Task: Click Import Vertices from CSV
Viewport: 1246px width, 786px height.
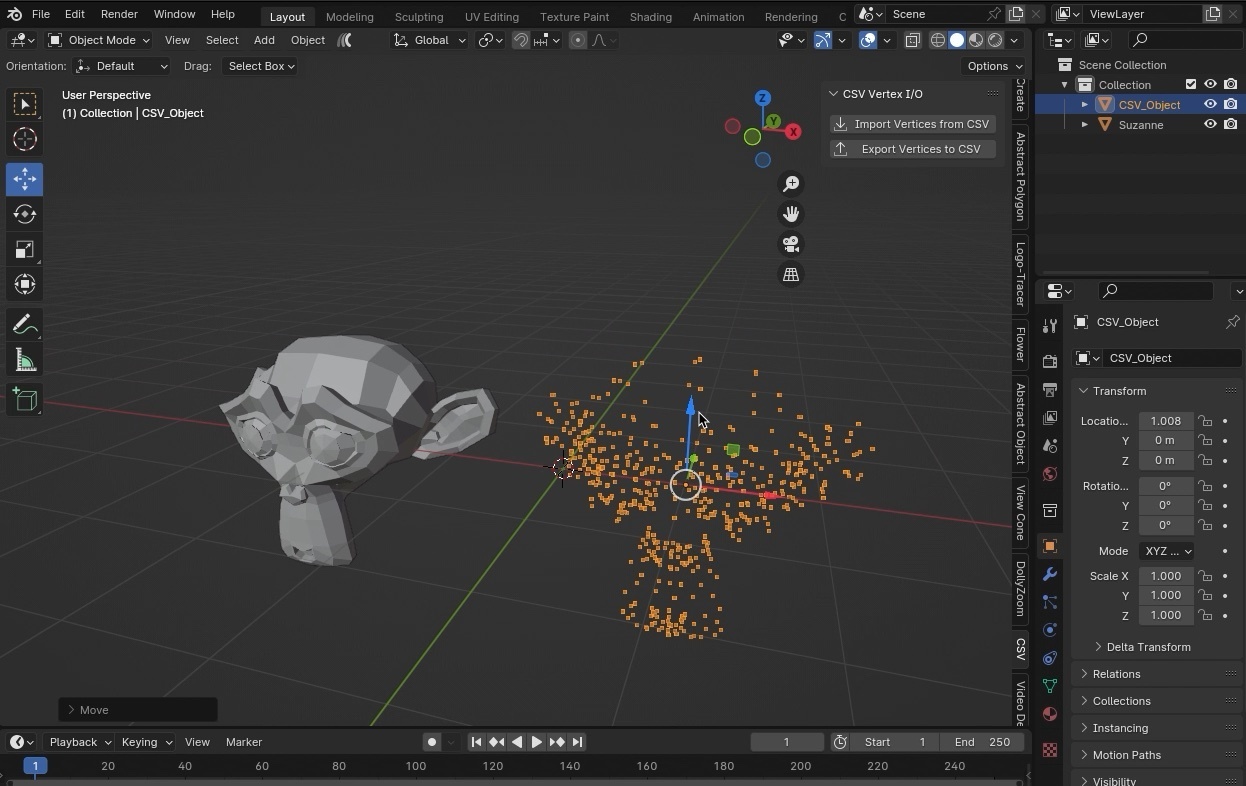Action: tap(912, 123)
